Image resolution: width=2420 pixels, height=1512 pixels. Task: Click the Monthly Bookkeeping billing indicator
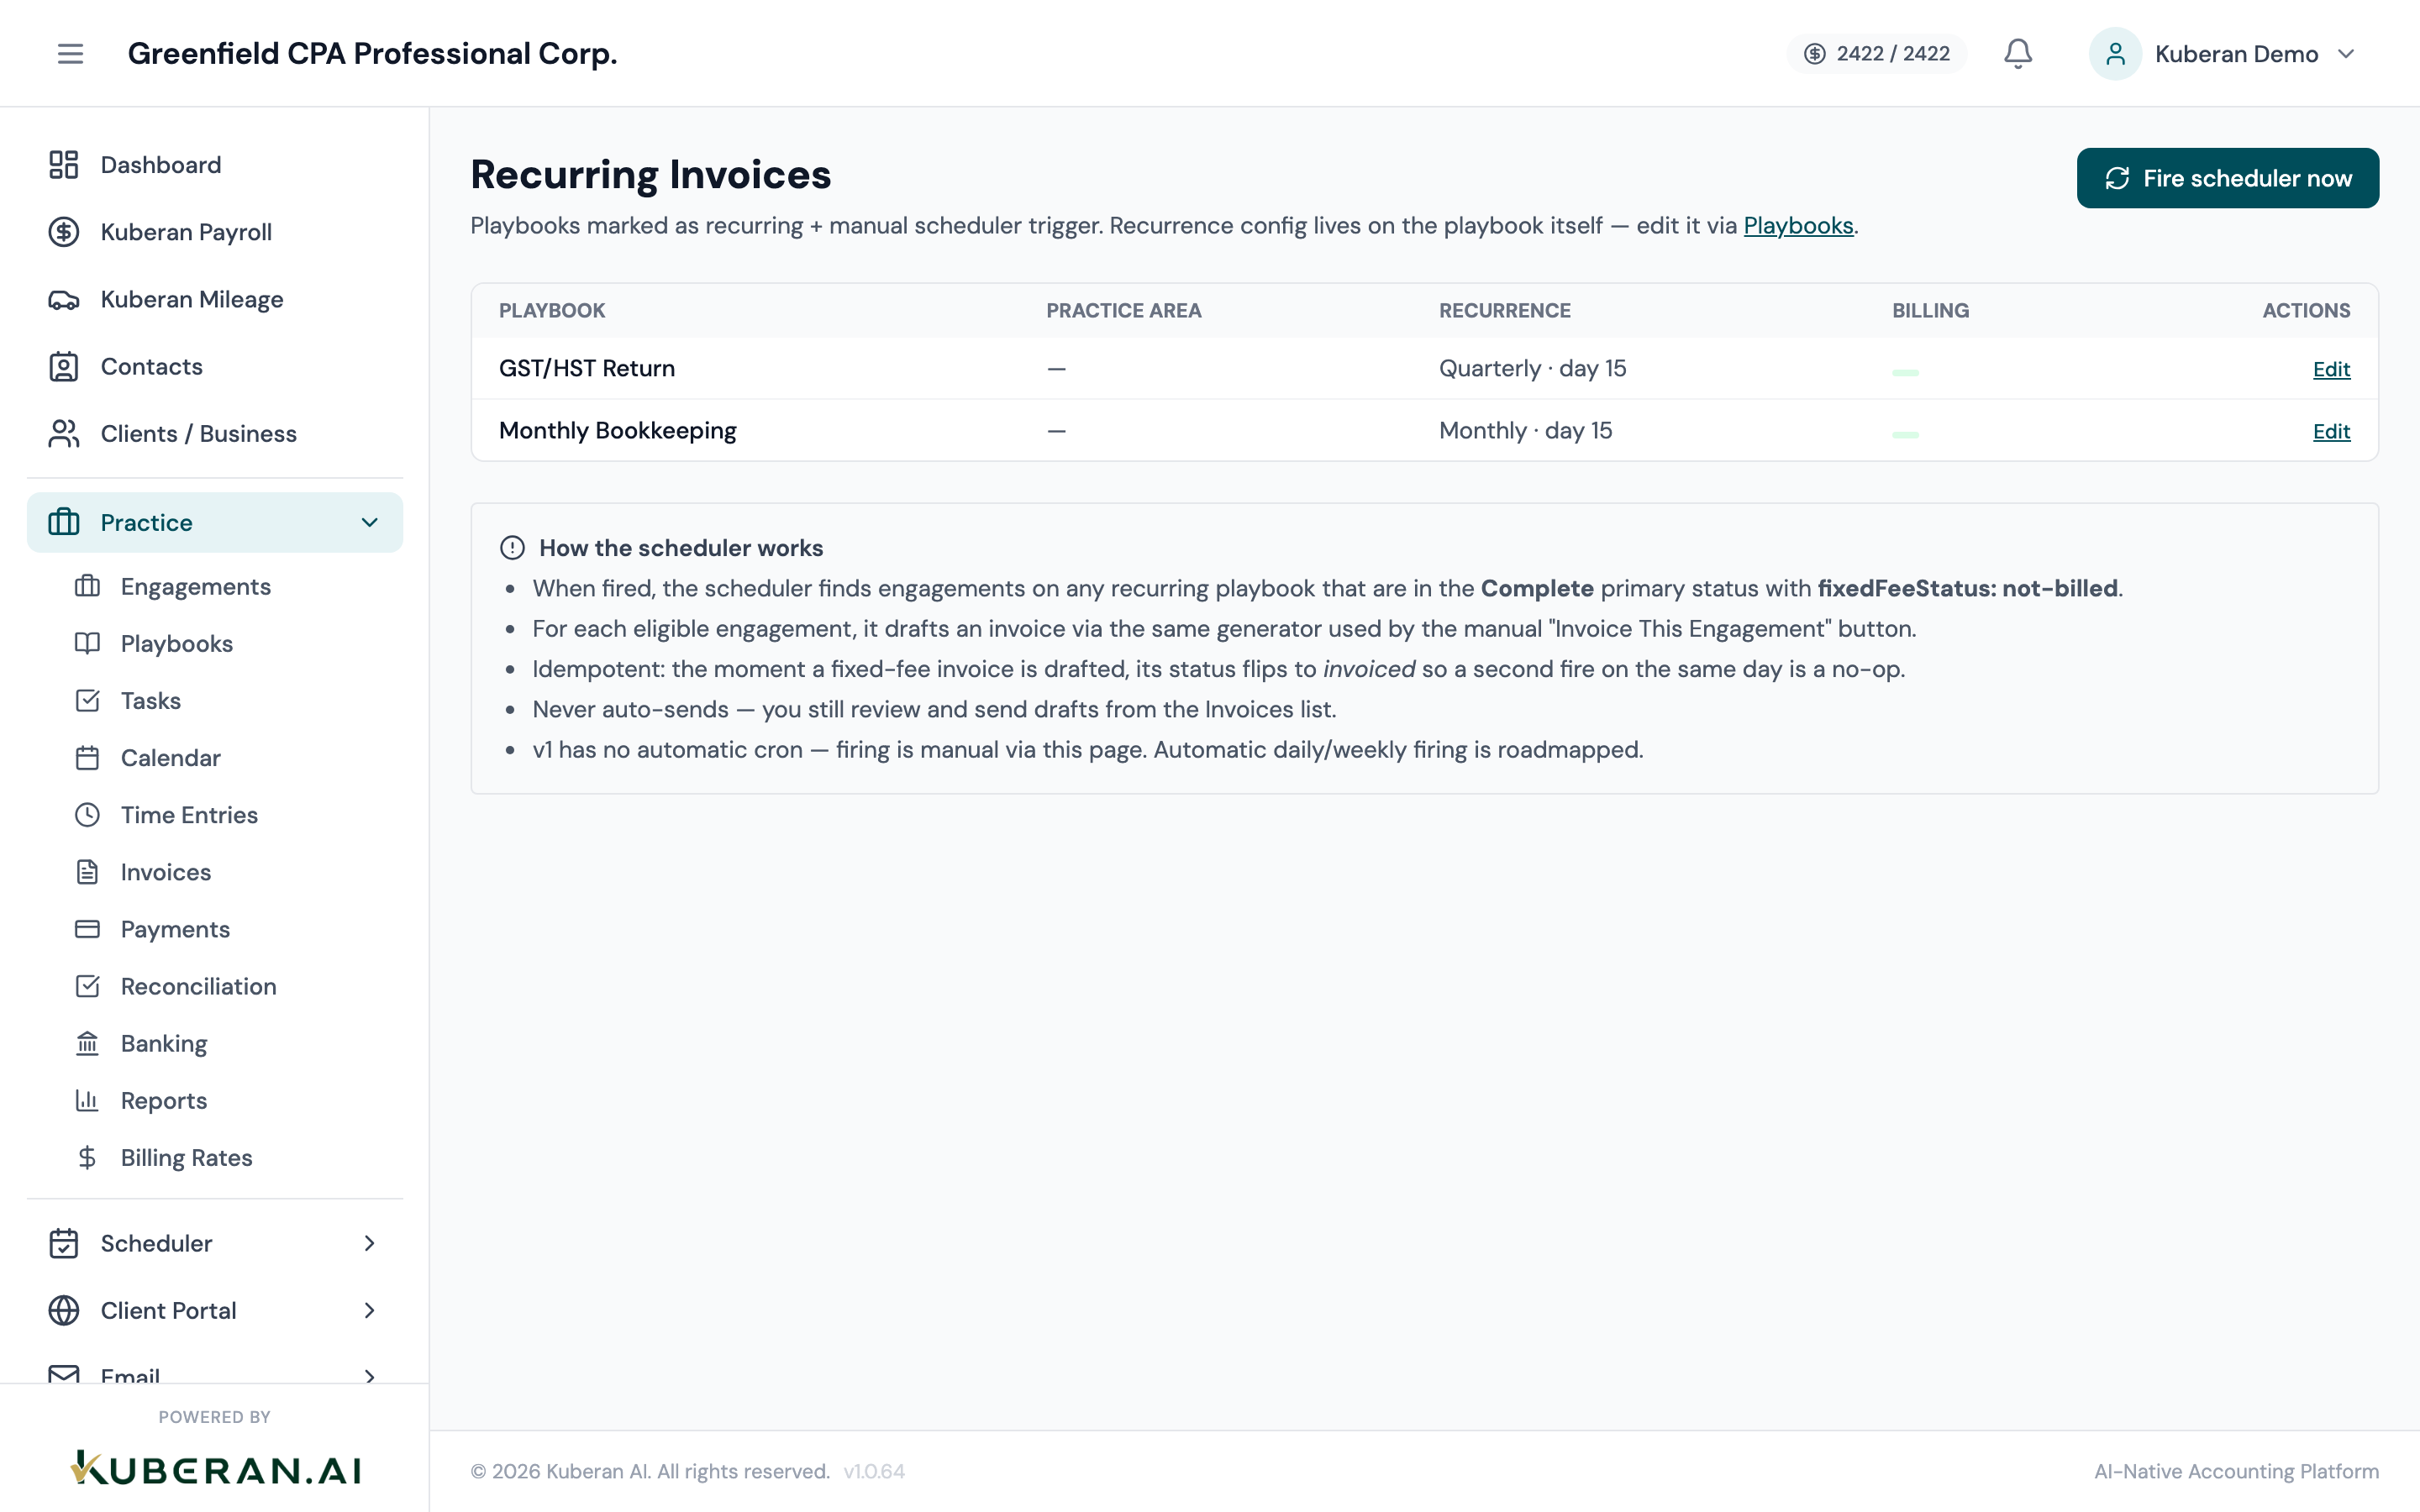click(1905, 434)
